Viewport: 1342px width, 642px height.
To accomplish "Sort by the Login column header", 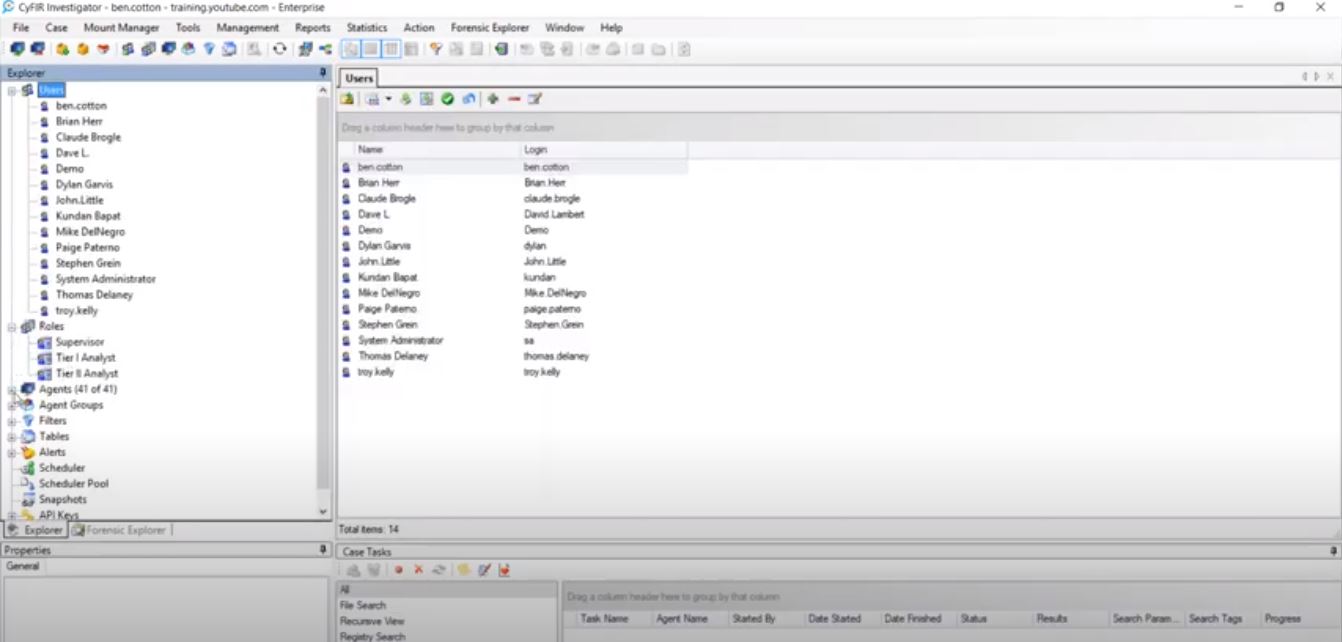I will click(604, 149).
